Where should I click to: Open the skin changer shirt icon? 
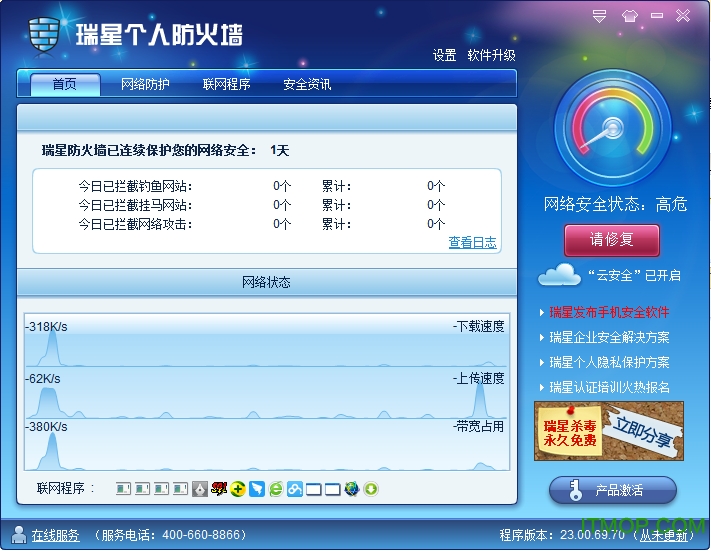(x=629, y=16)
